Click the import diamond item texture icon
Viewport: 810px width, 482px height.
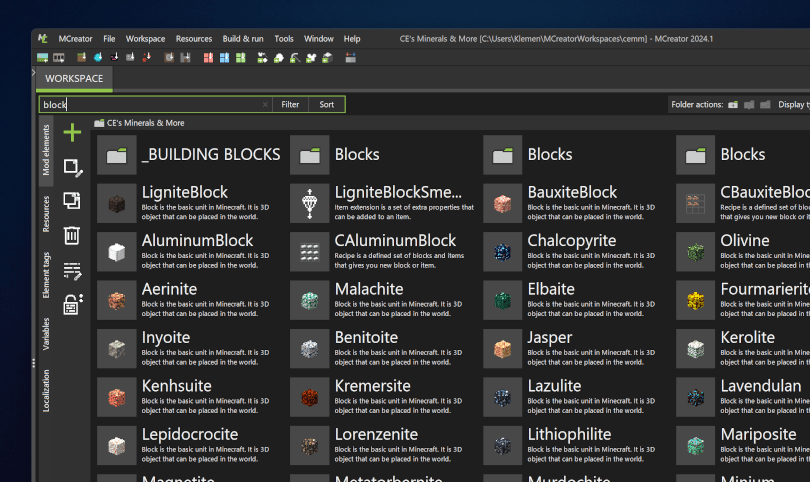pos(98,57)
